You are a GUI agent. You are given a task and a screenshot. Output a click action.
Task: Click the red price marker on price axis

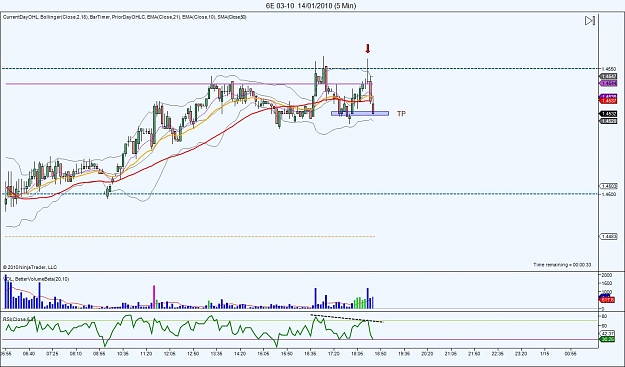(x=609, y=101)
